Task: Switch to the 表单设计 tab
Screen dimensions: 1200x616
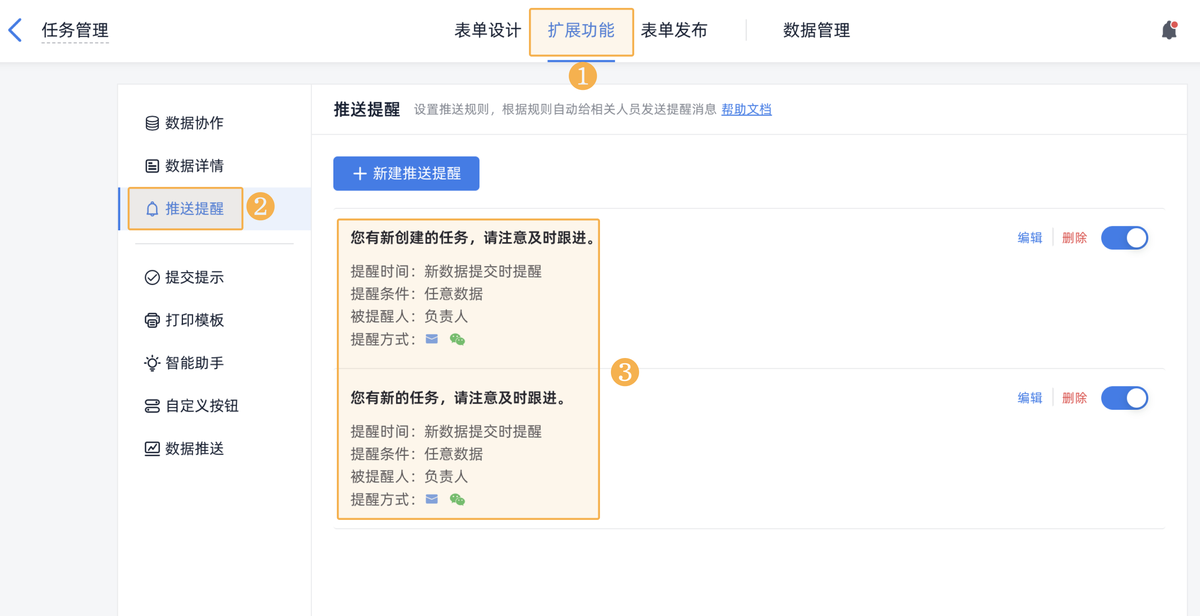Action: click(x=487, y=30)
